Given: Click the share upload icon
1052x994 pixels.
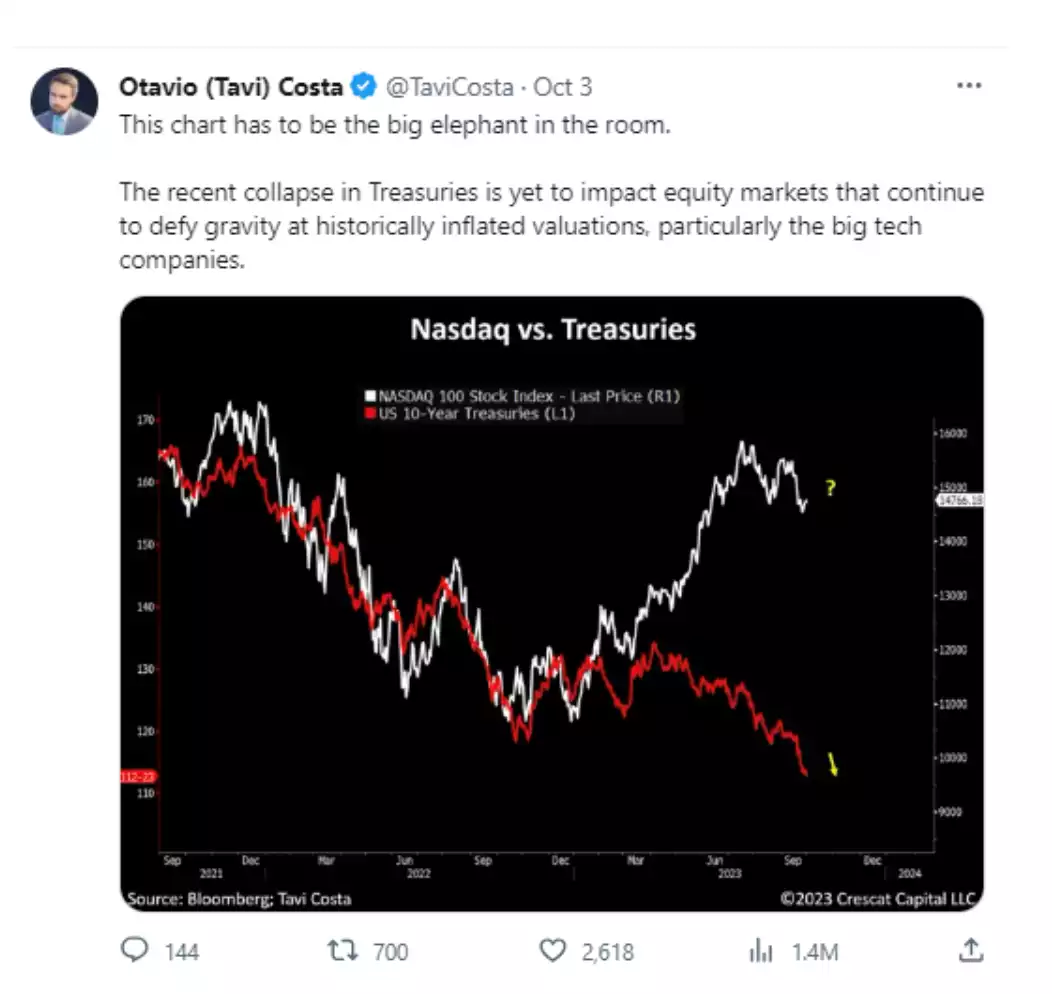Looking at the screenshot, I should click(x=970, y=951).
